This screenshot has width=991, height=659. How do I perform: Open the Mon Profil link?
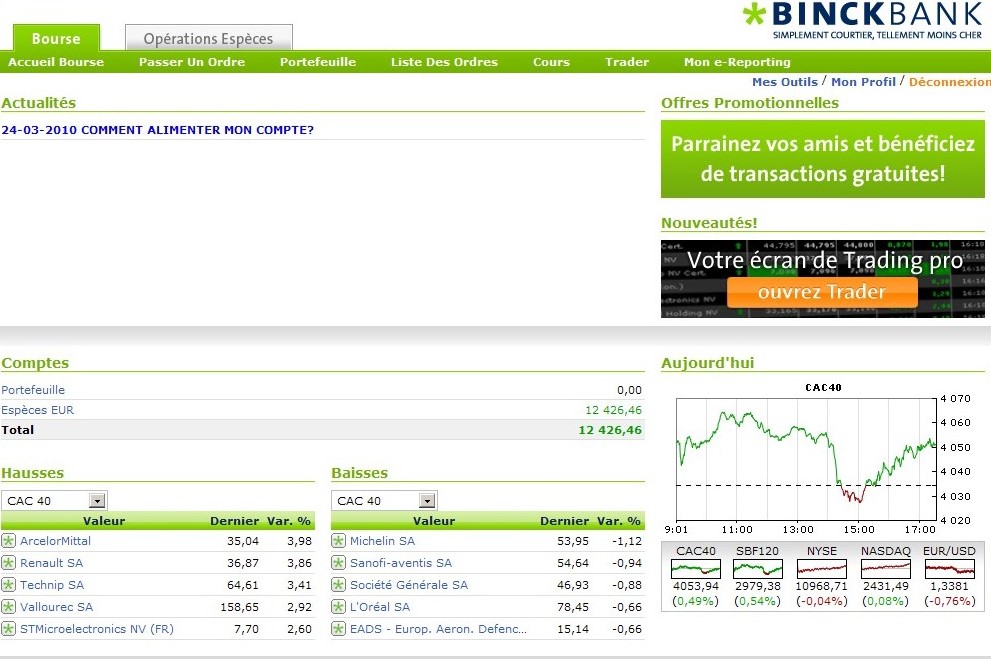coord(863,82)
